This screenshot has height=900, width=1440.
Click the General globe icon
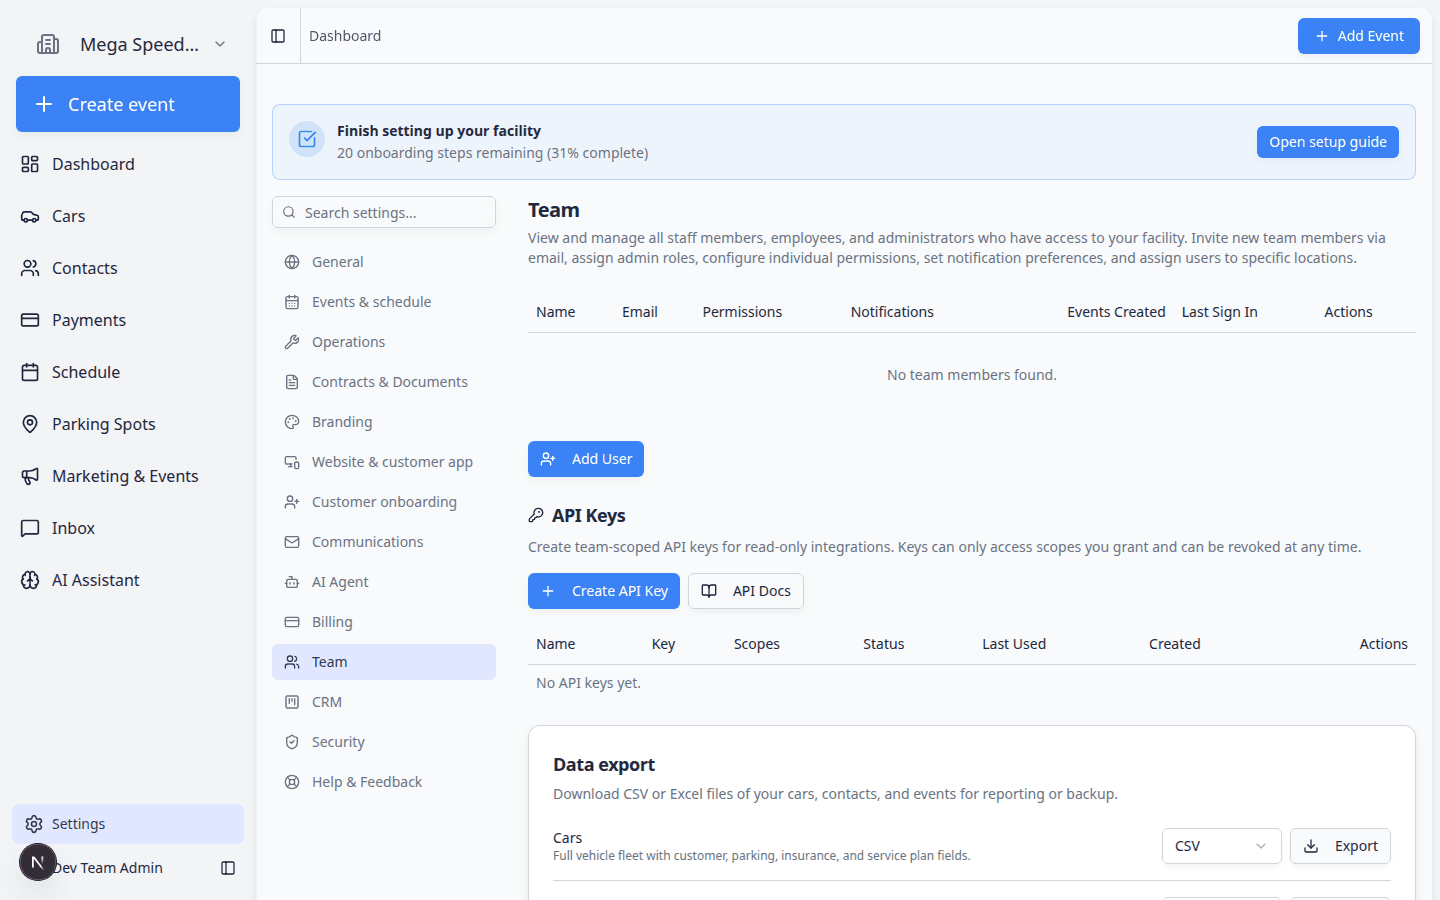click(x=292, y=262)
